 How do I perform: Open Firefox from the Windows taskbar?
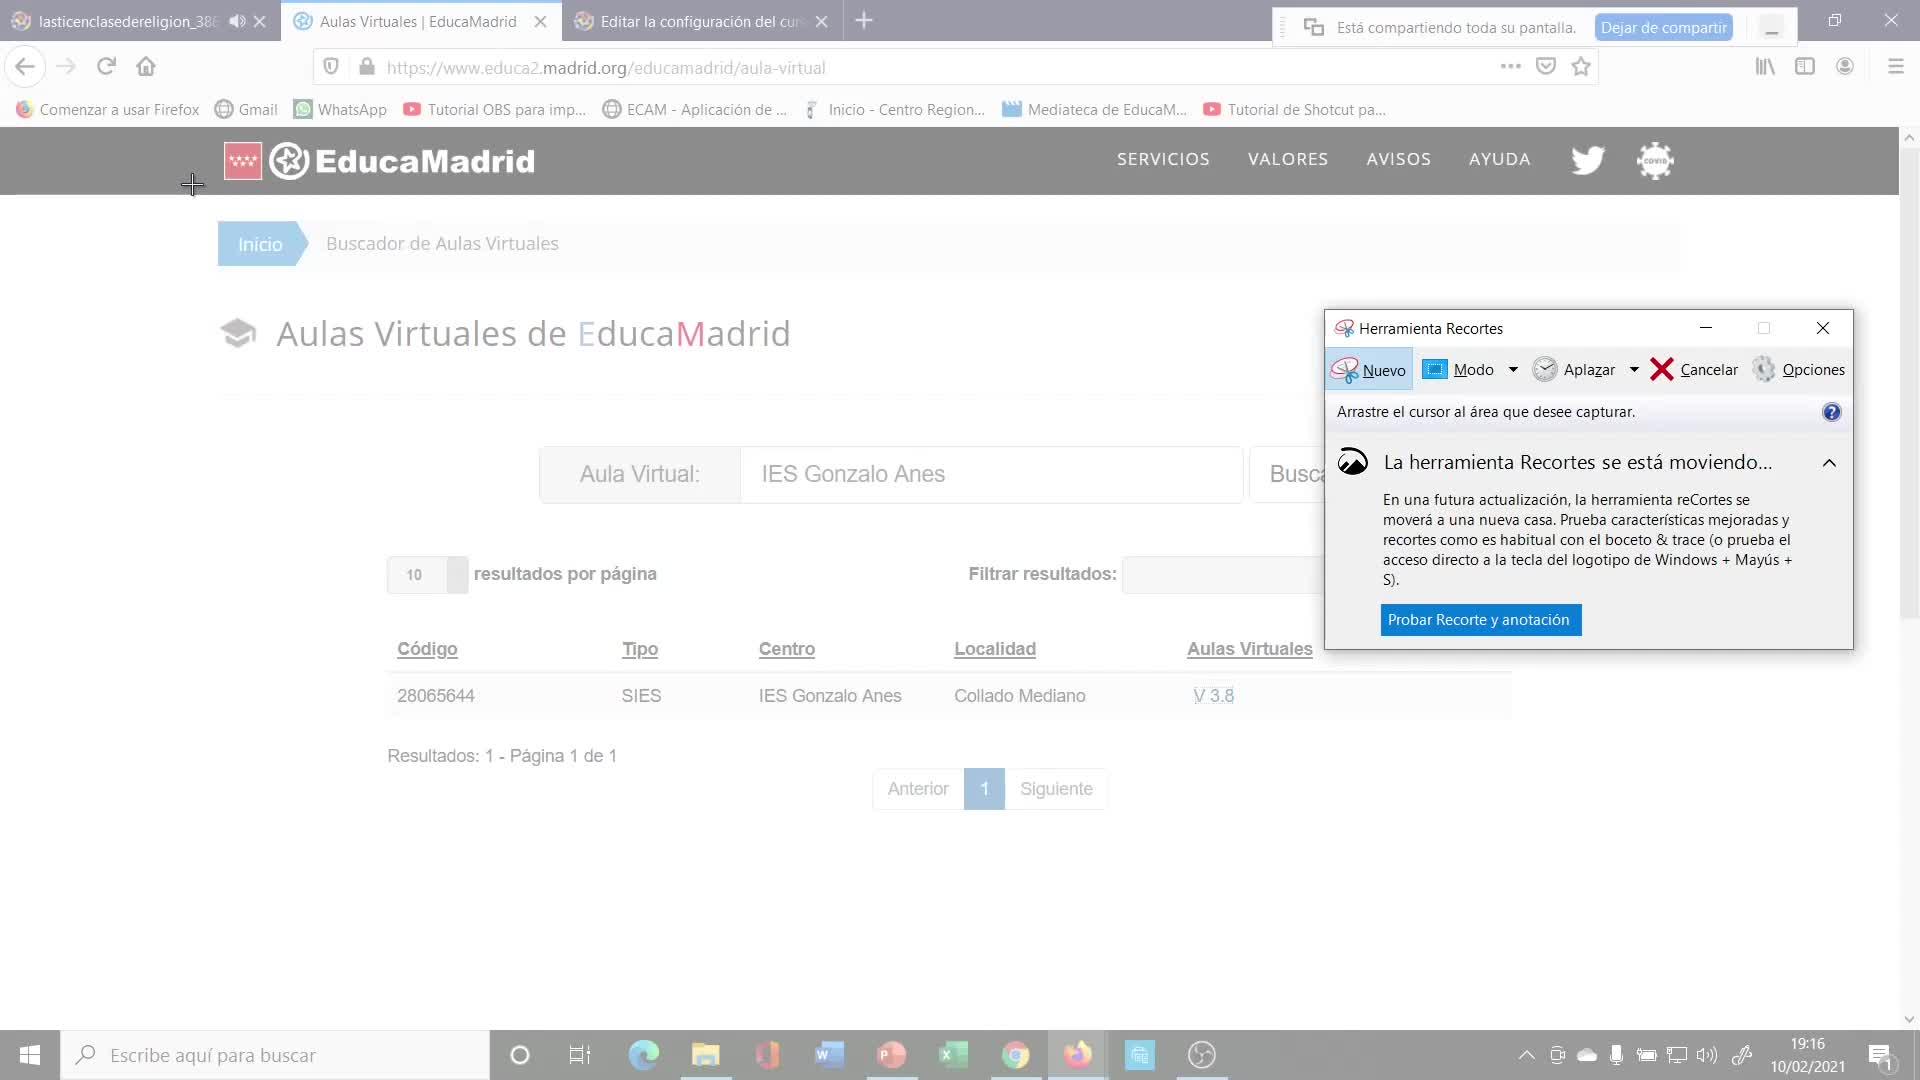1077,1055
